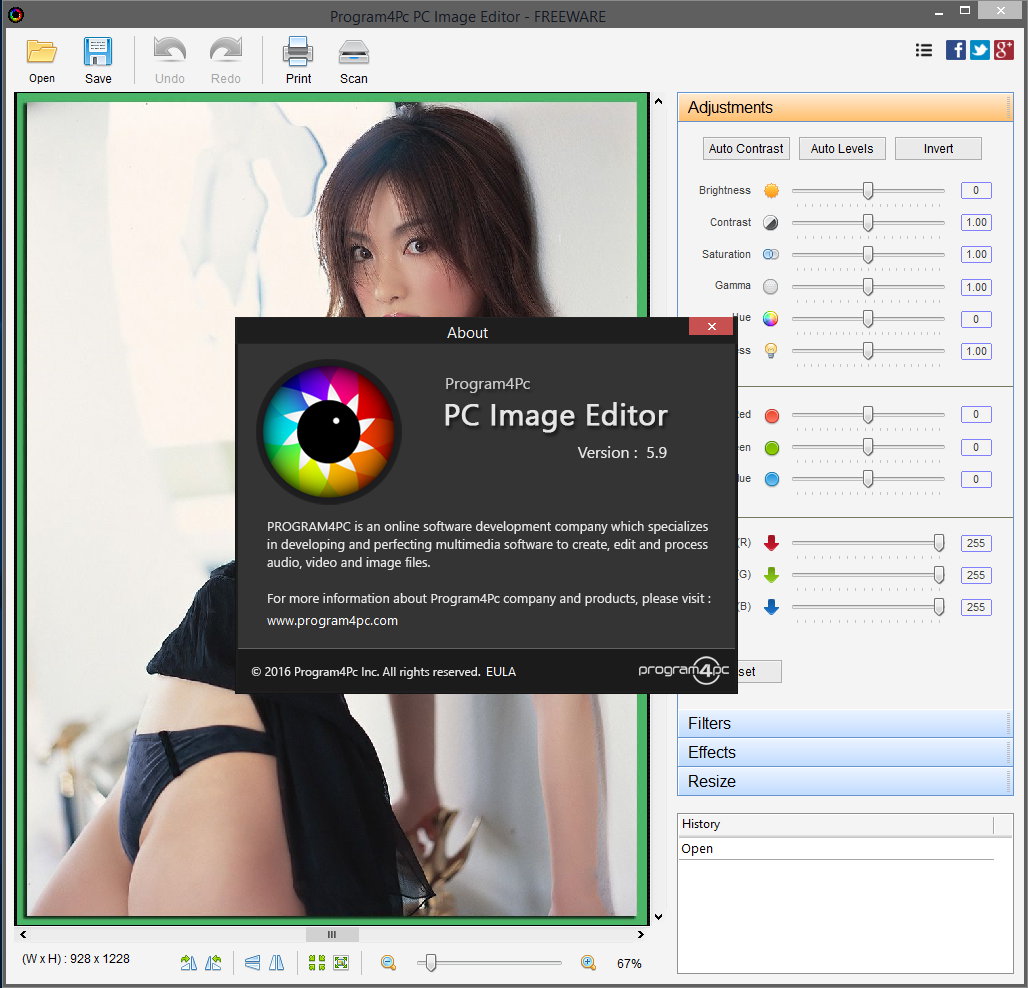Expand the Effects section
This screenshot has height=988, width=1028.
point(845,752)
